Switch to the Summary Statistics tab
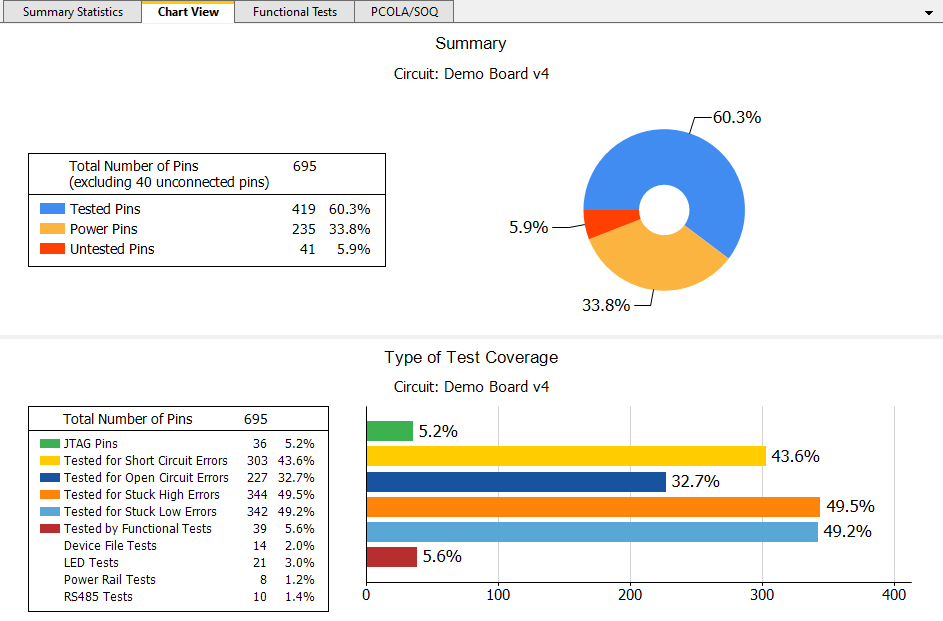 tap(72, 12)
